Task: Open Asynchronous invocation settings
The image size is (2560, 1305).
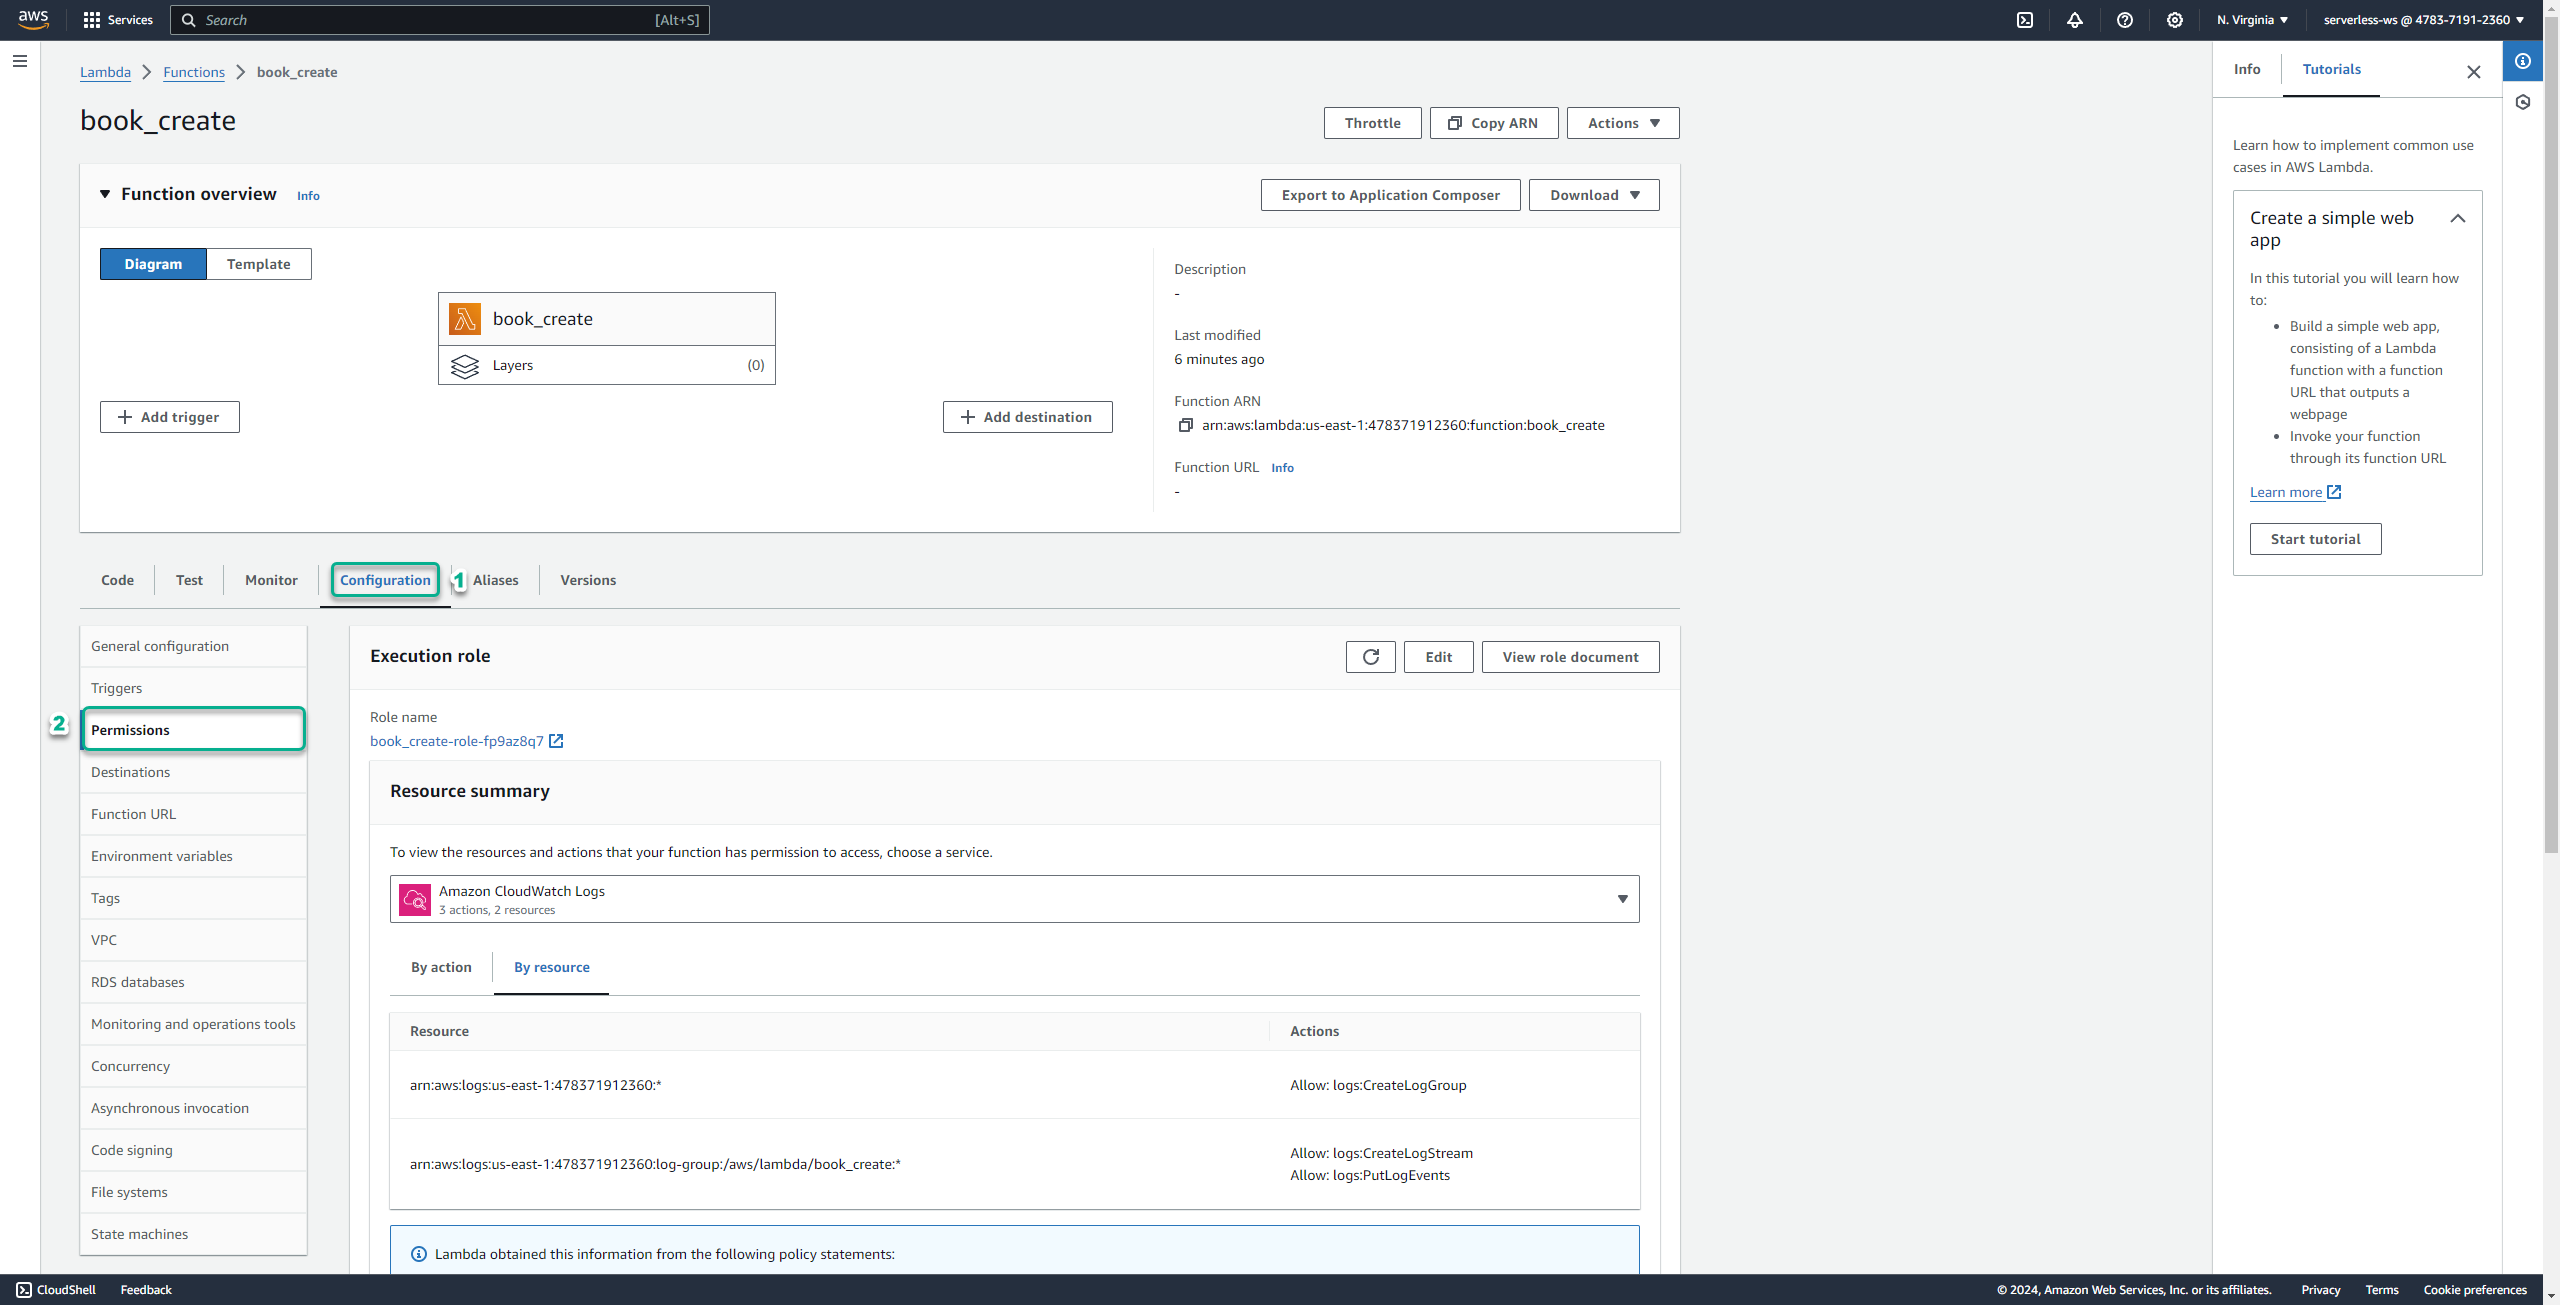Action: pos(193,1108)
